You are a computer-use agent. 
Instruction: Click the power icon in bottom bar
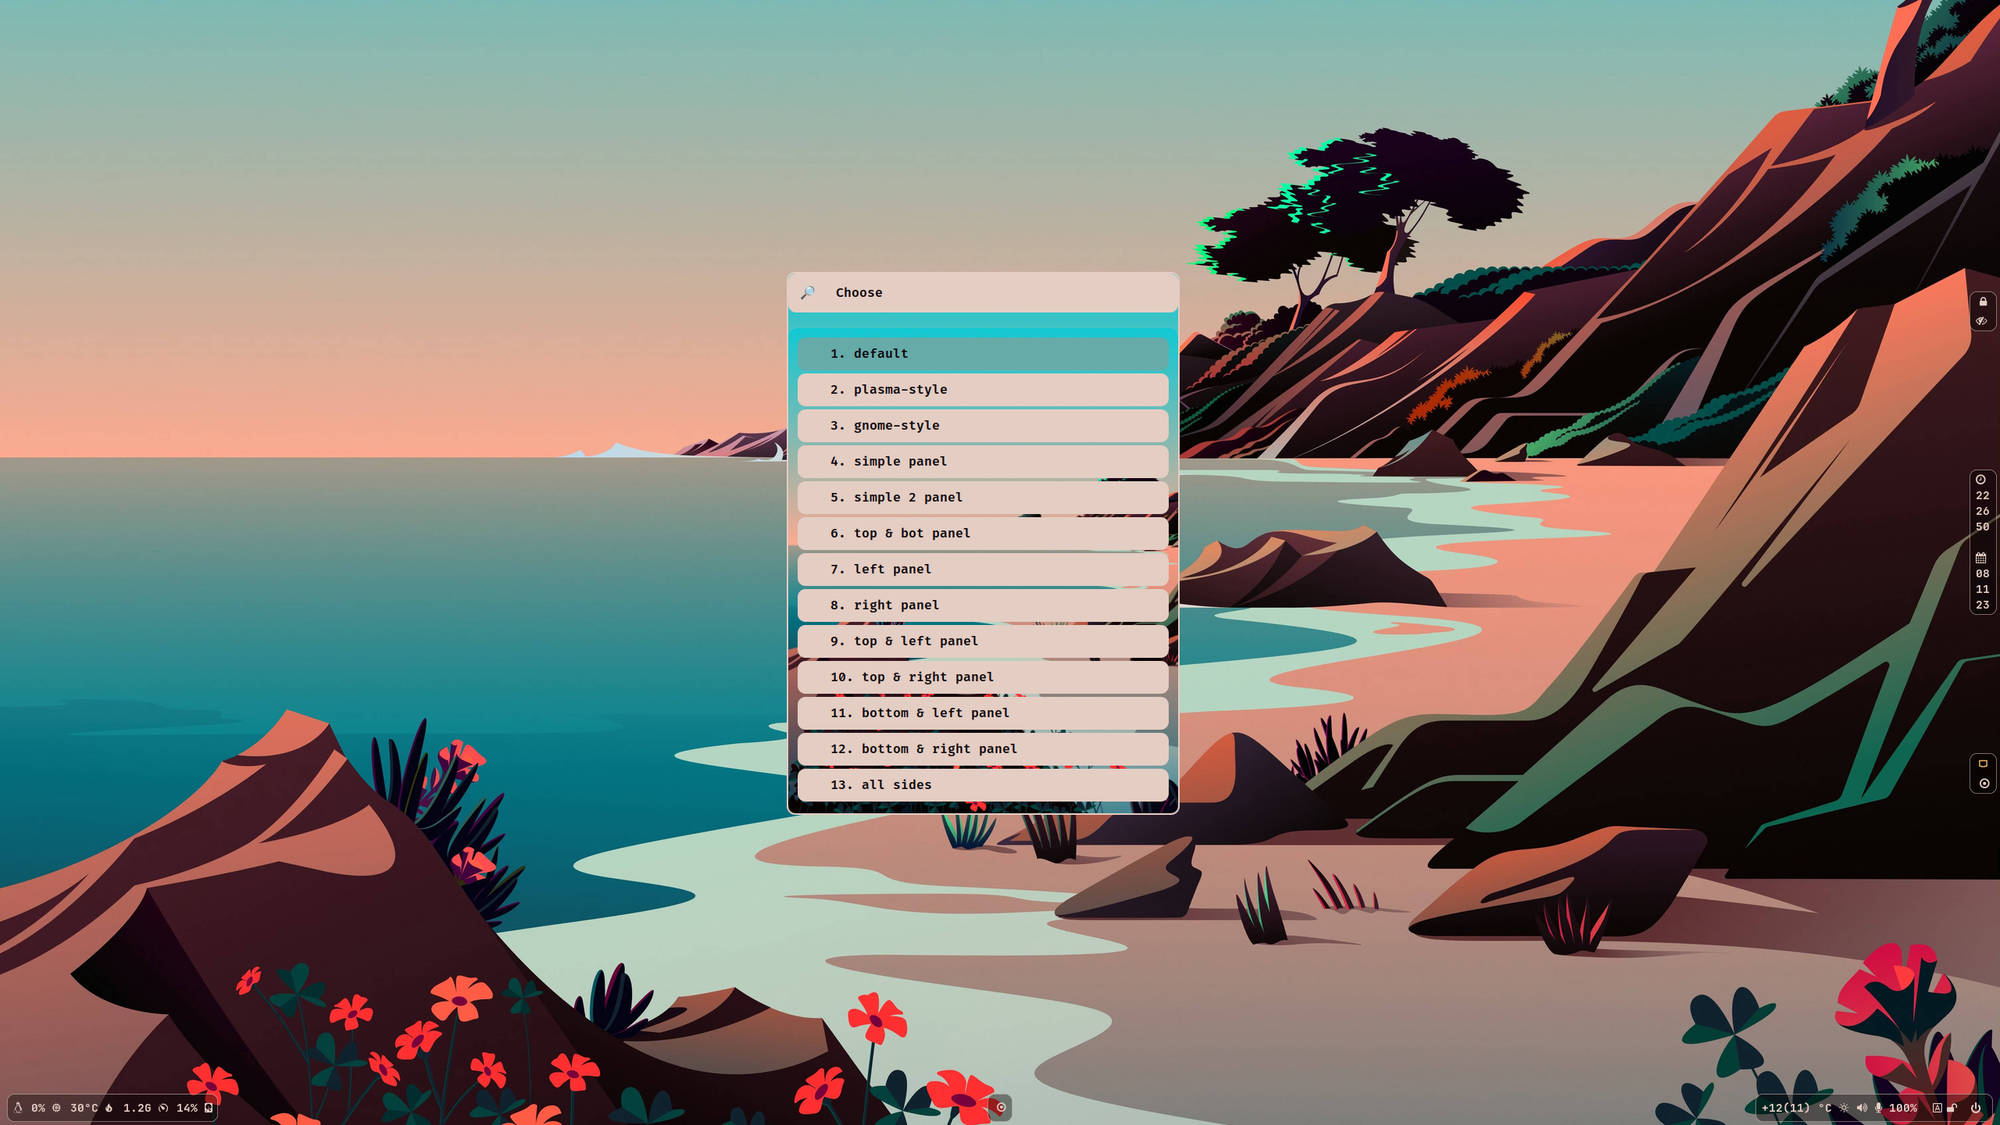pyautogui.click(x=1975, y=1108)
